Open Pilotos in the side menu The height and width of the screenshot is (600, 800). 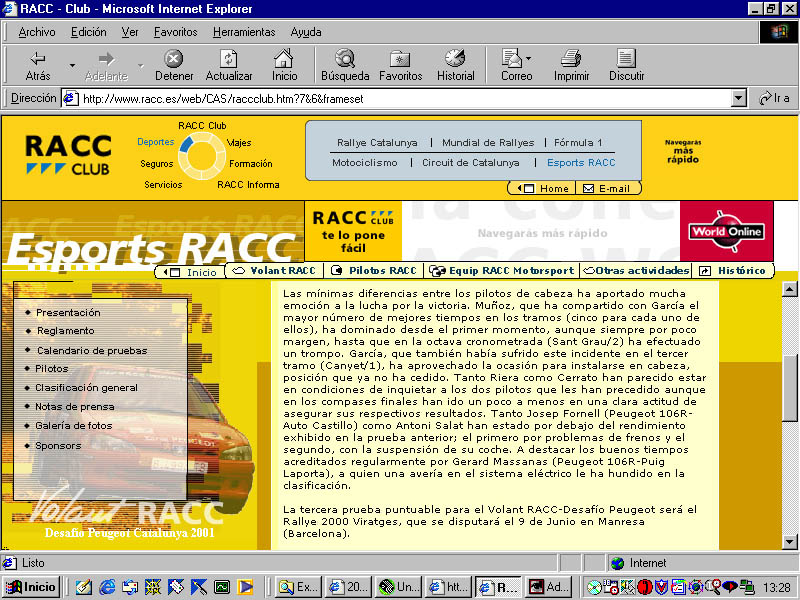click(x=52, y=368)
